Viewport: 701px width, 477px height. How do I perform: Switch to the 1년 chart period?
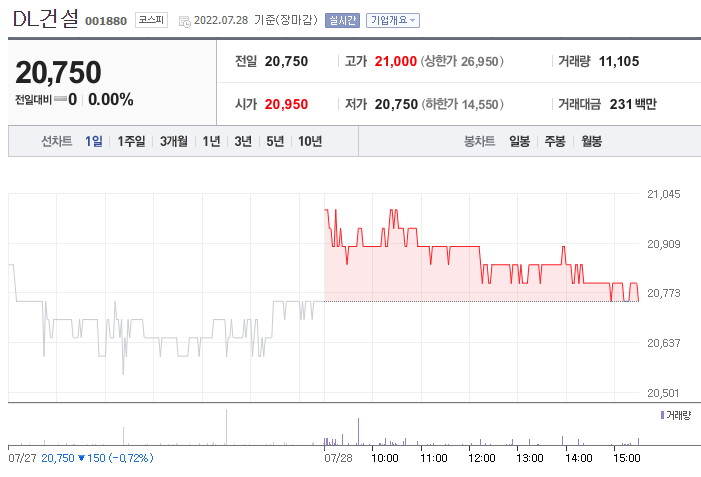pyautogui.click(x=211, y=141)
